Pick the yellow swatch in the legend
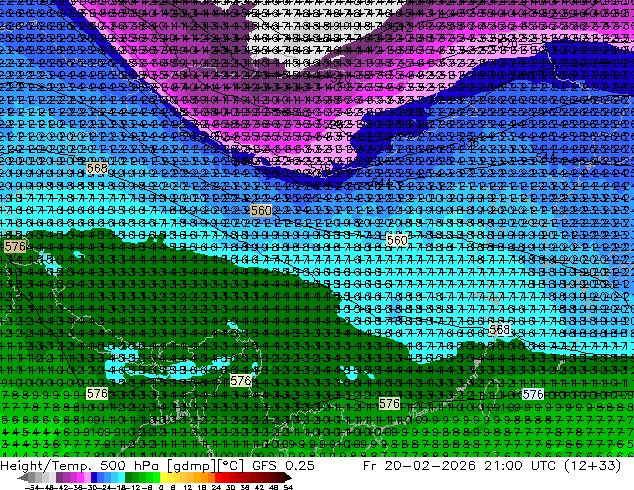634x490 pixels. (x=164, y=477)
